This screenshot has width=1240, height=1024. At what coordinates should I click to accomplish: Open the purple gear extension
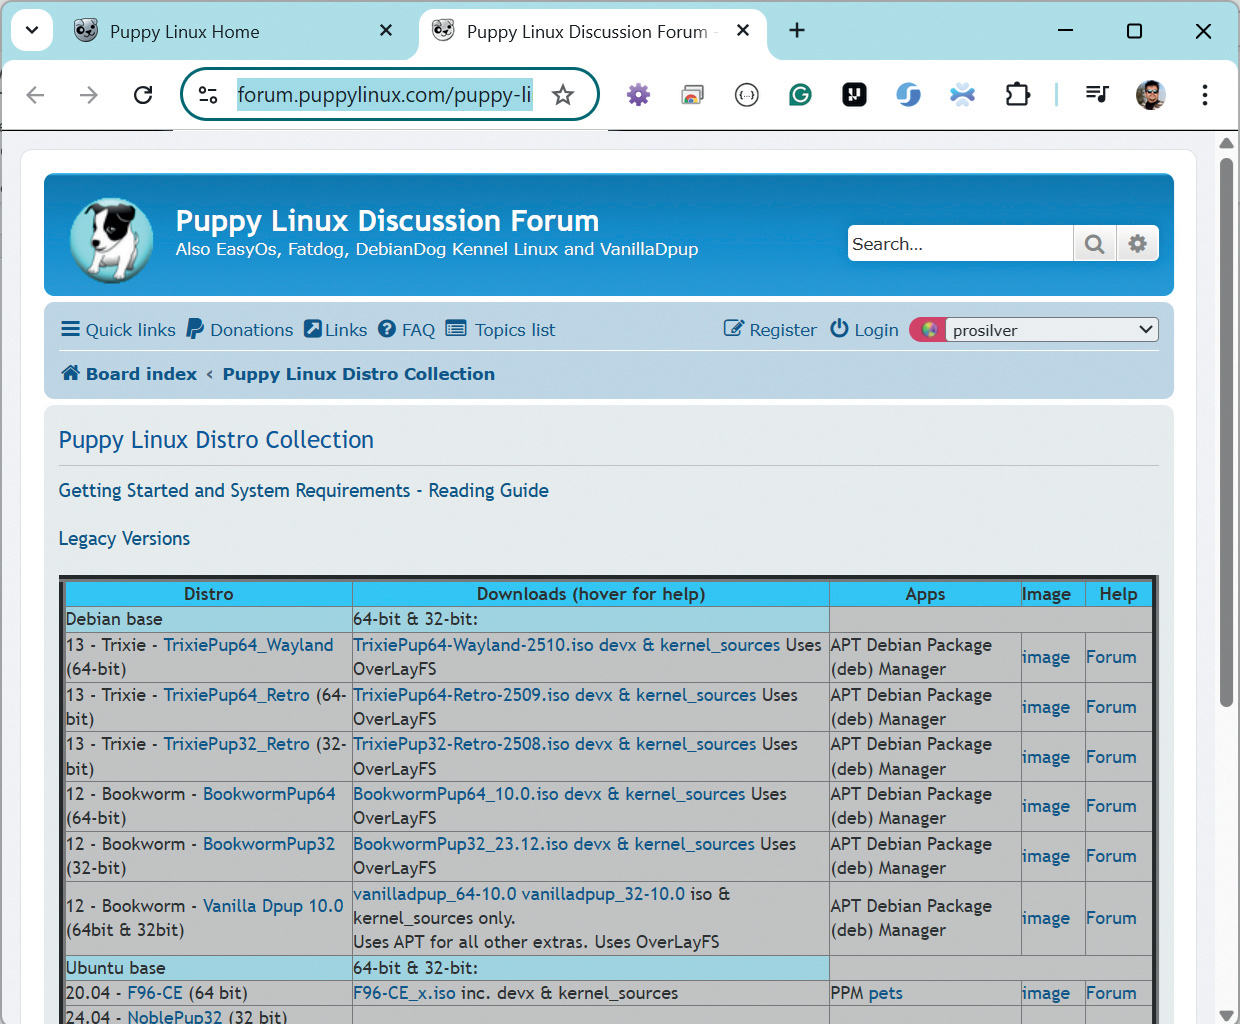click(x=638, y=95)
